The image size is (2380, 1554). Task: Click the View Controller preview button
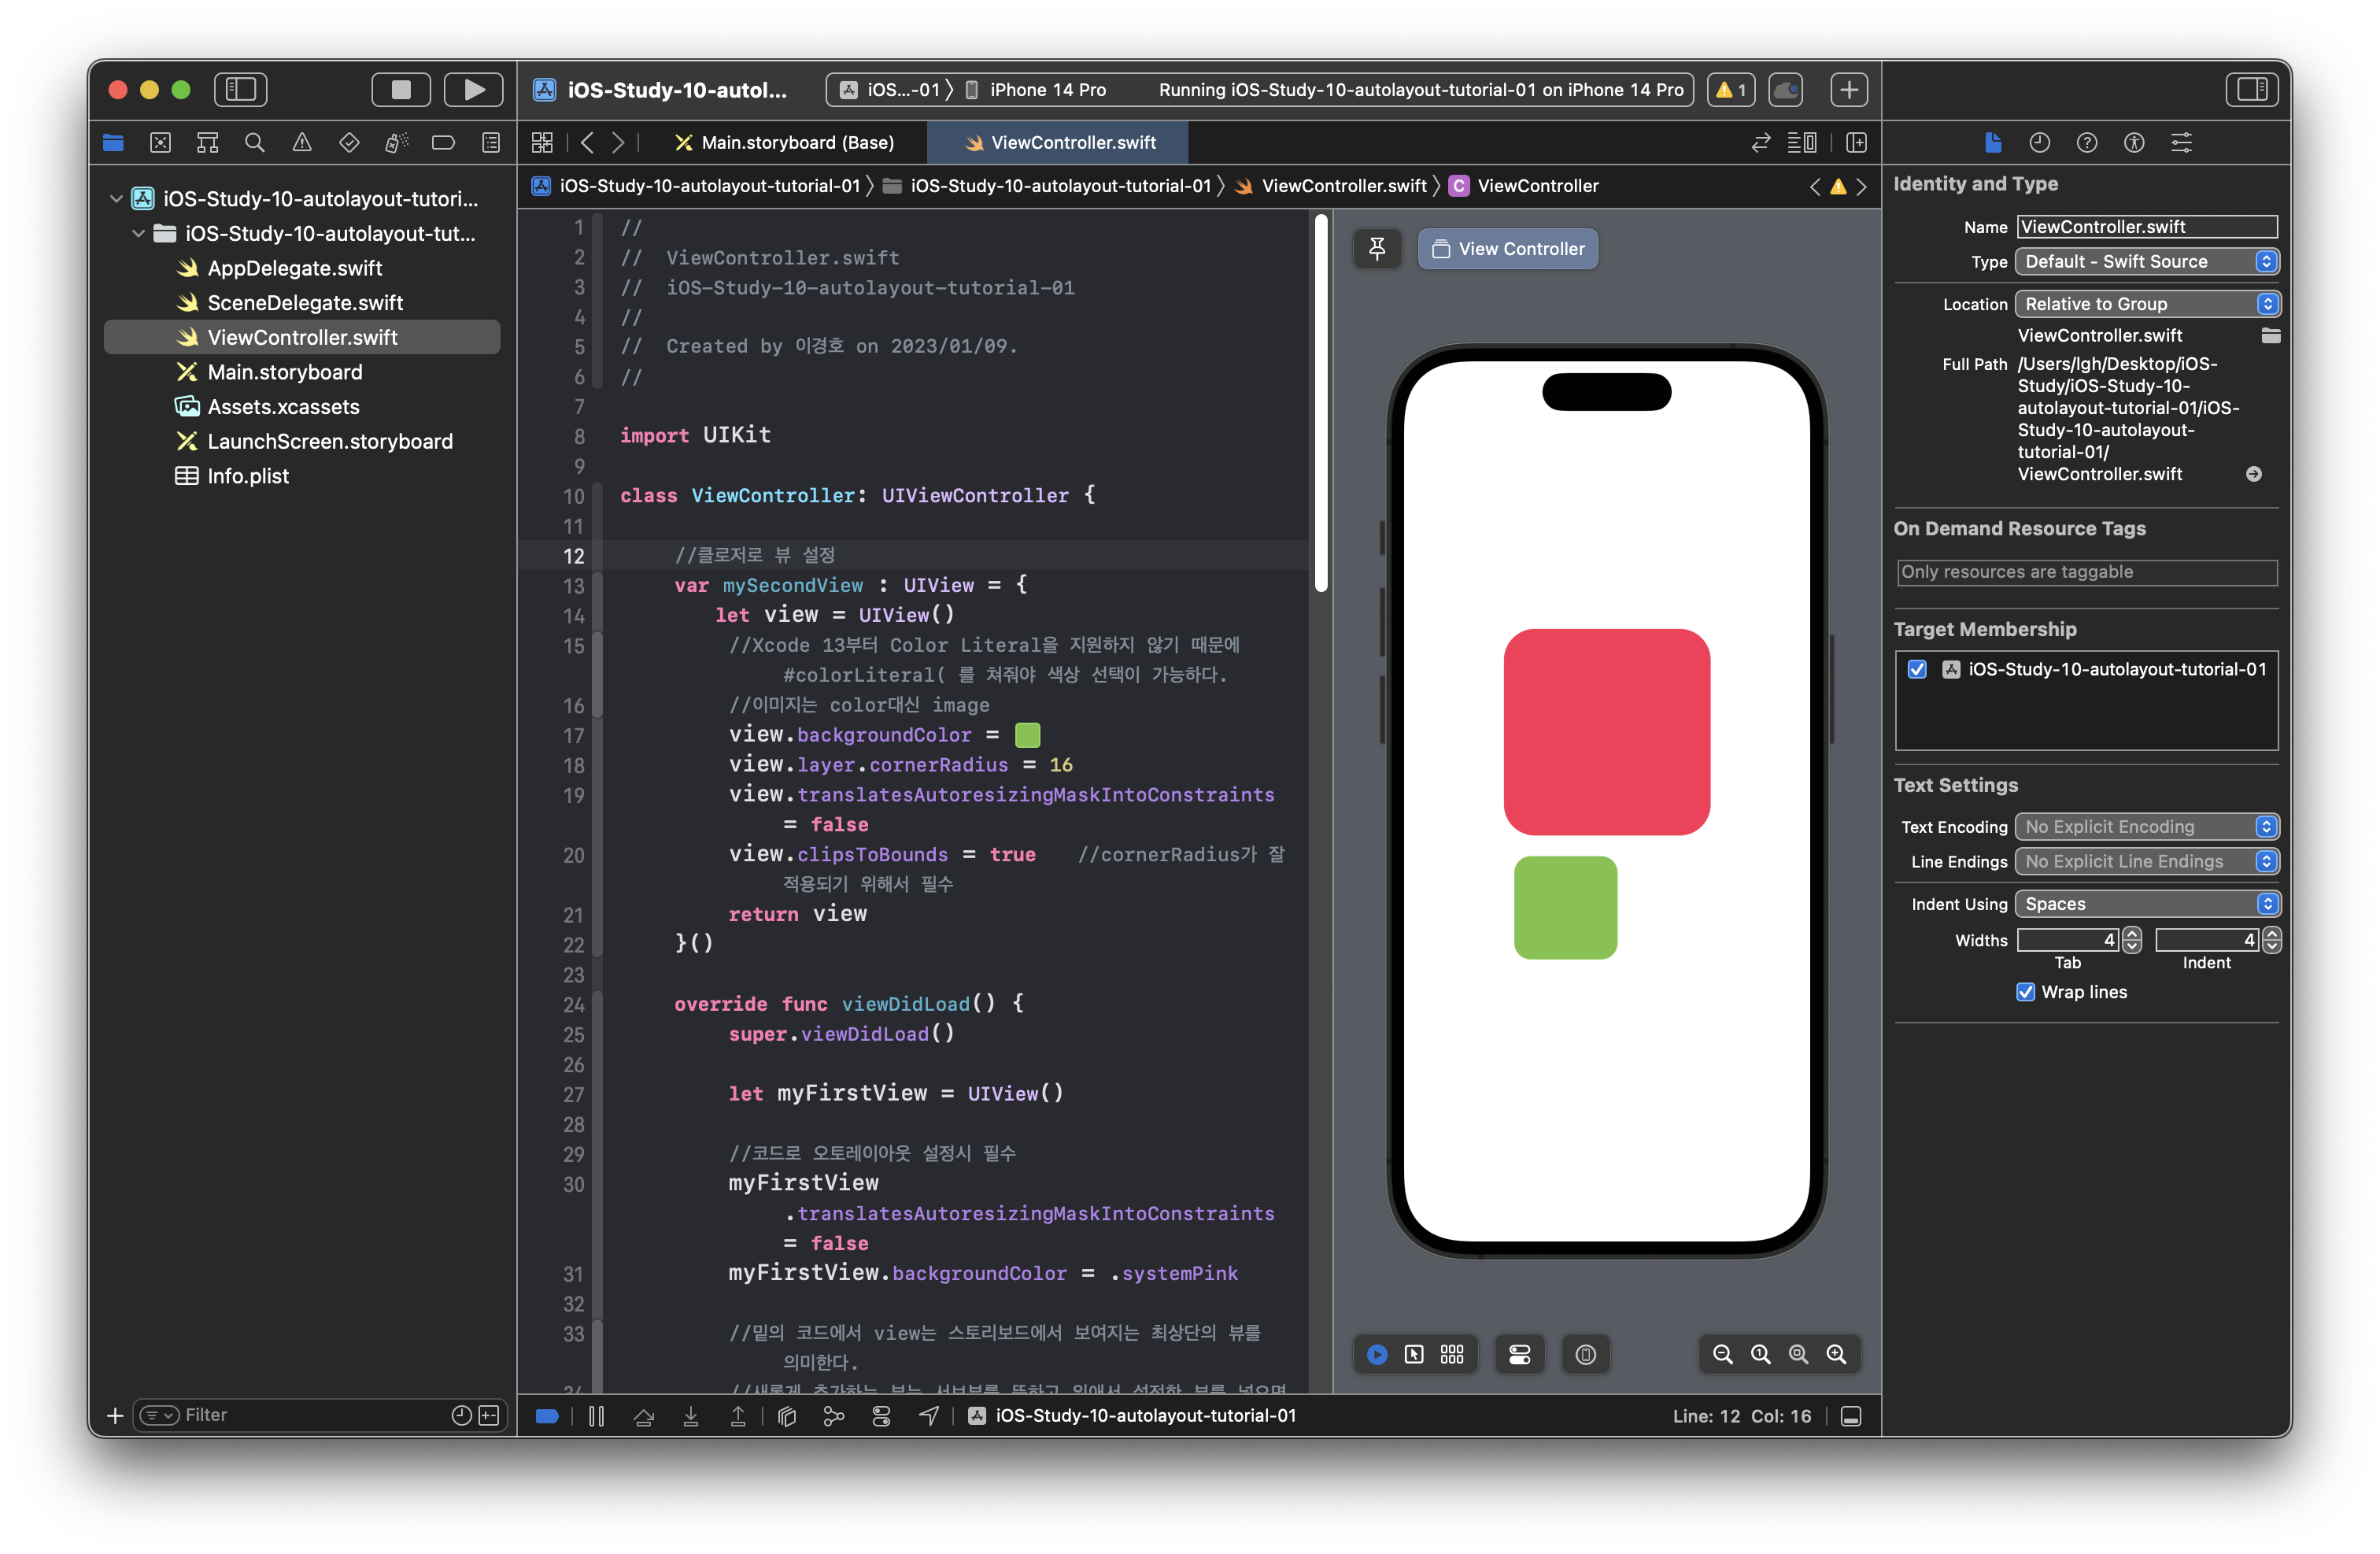point(1508,249)
